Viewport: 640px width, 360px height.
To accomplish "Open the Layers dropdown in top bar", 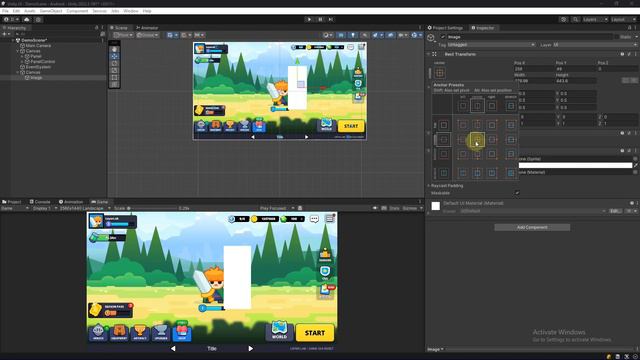I will (595, 19).
